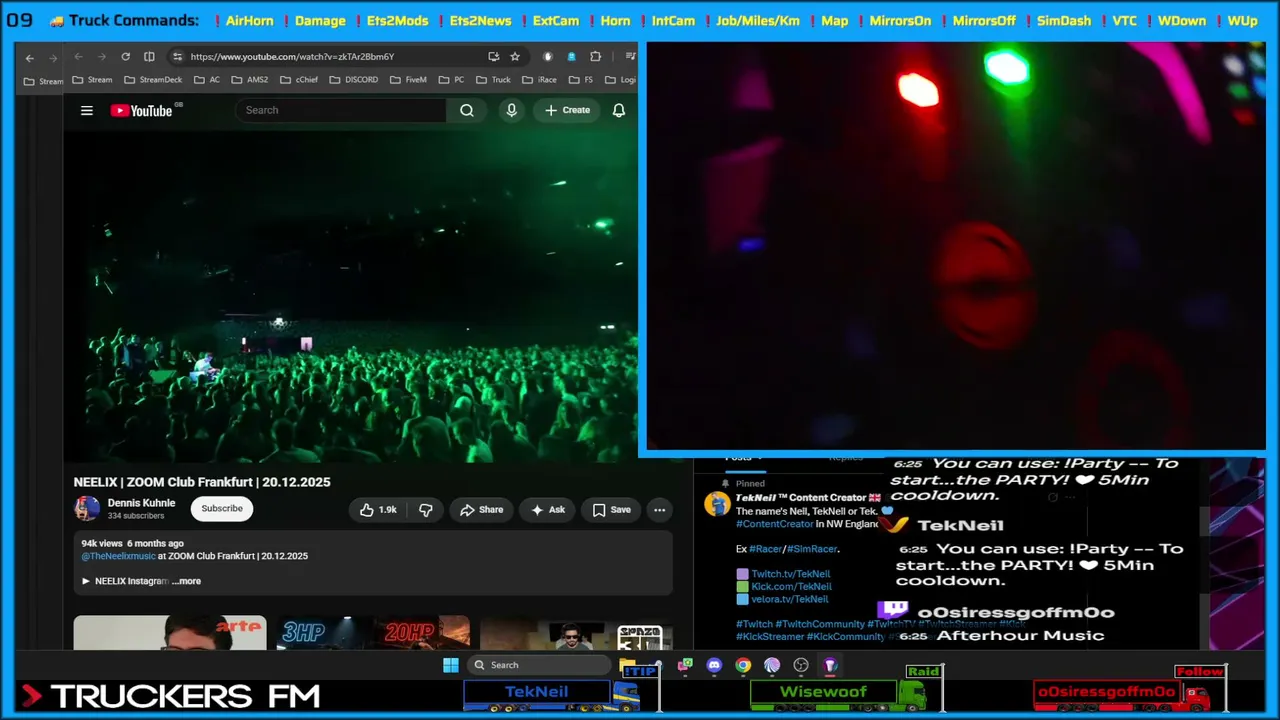The height and width of the screenshot is (720, 1280).
Task: Toggle the browser split view icon
Action: coord(149,57)
